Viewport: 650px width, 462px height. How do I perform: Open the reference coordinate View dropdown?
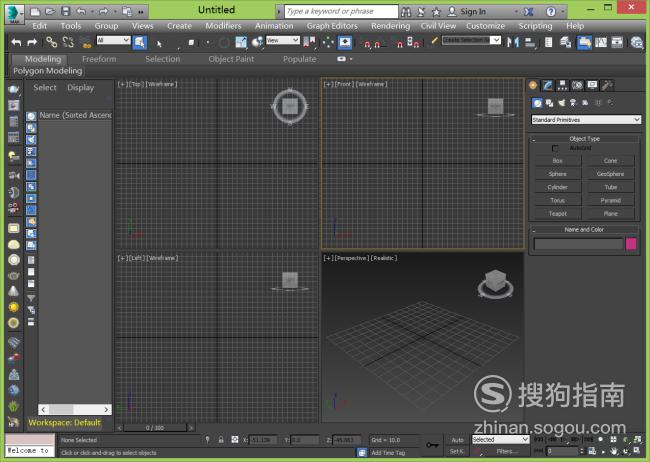pyautogui.click(x=282, y=40)
